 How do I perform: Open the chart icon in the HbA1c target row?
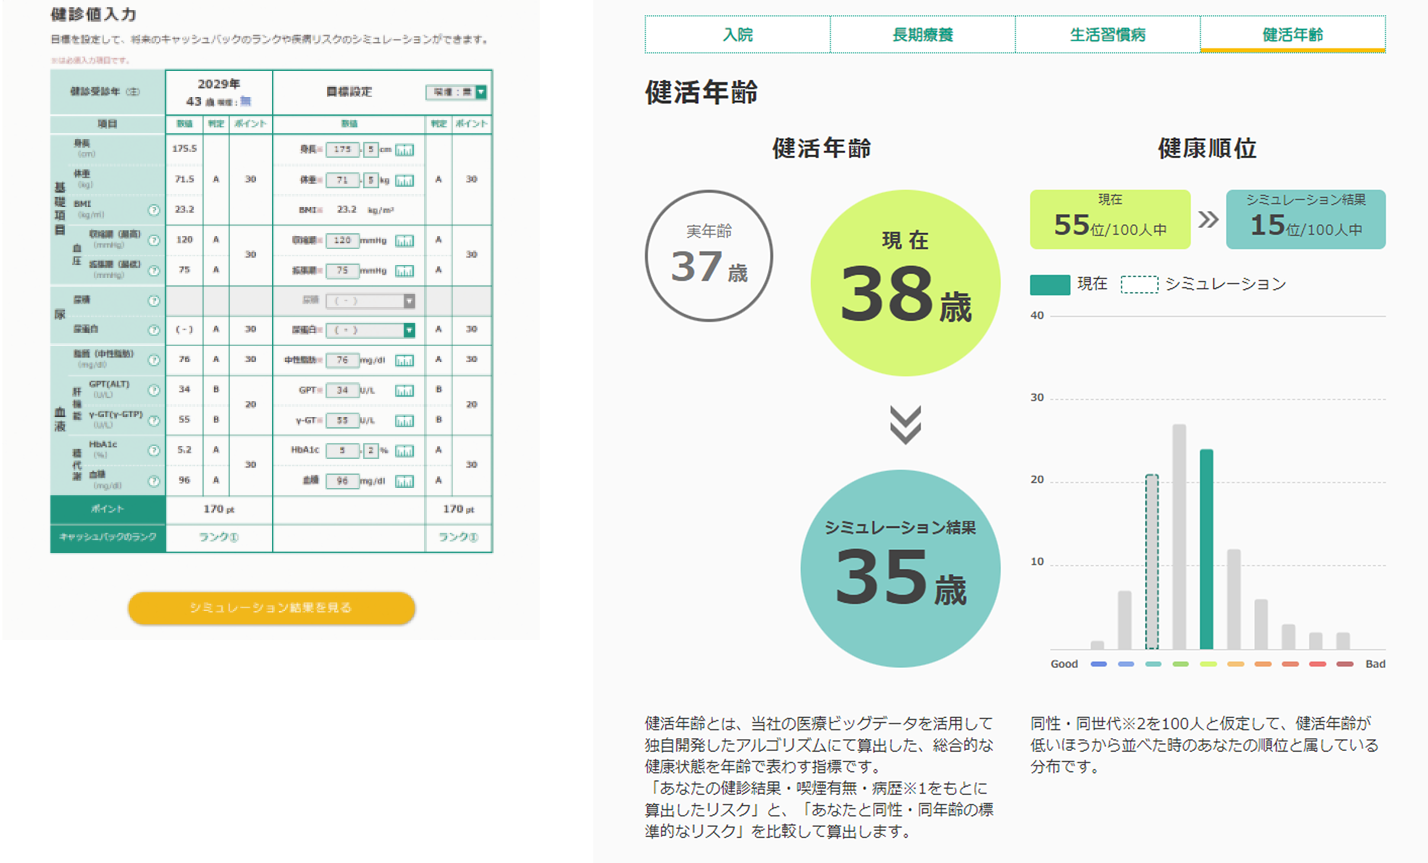[404, 451]
